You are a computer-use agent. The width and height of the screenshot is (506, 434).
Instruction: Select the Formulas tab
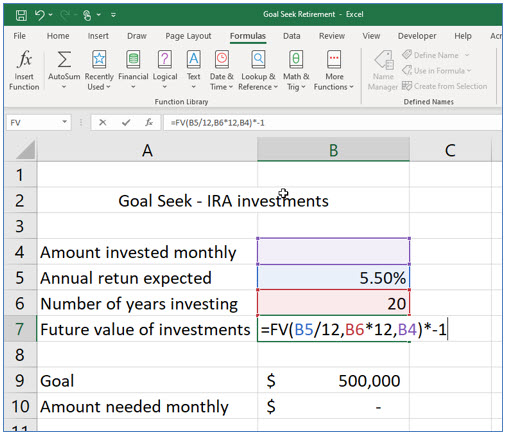248,36
